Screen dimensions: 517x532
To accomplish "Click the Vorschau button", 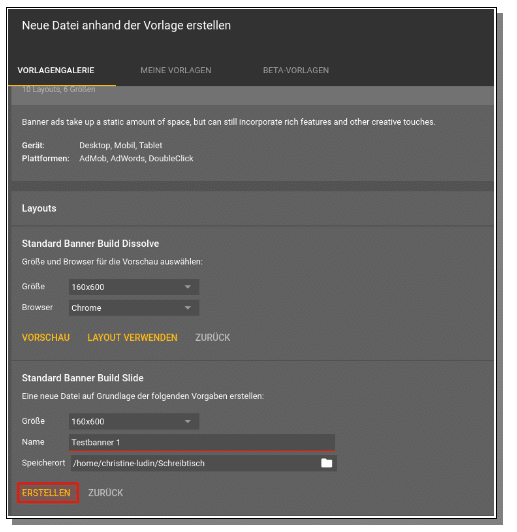I will point(46,338).
